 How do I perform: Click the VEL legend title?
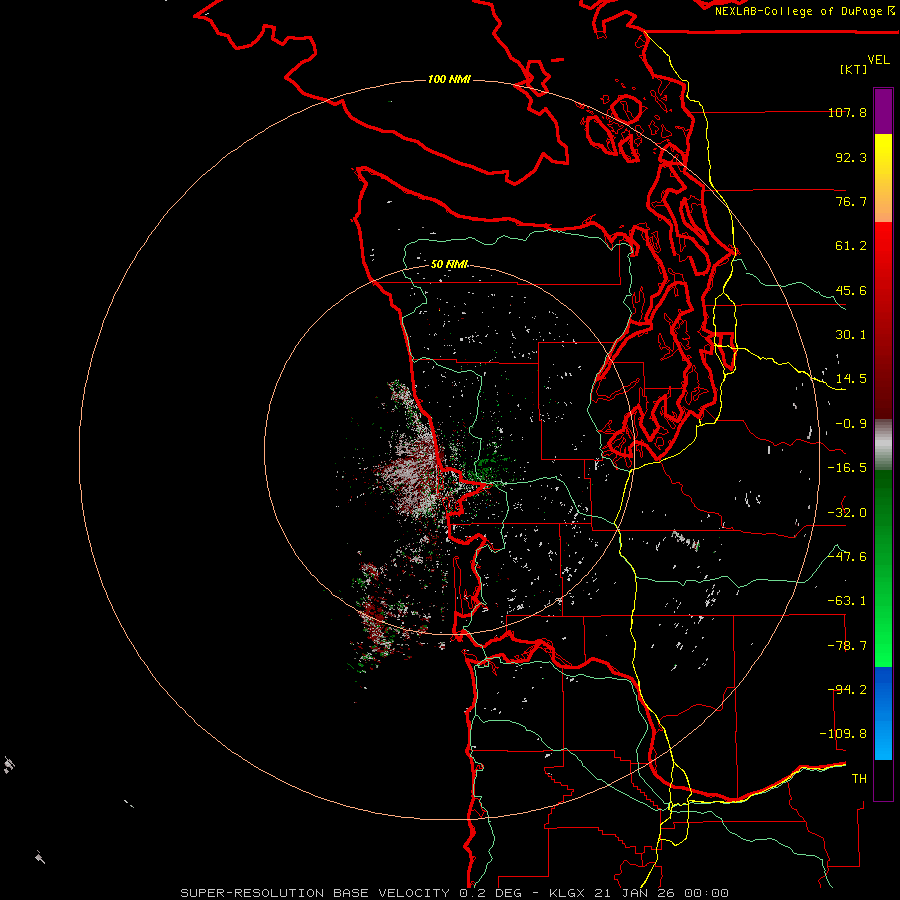point(878,59)
